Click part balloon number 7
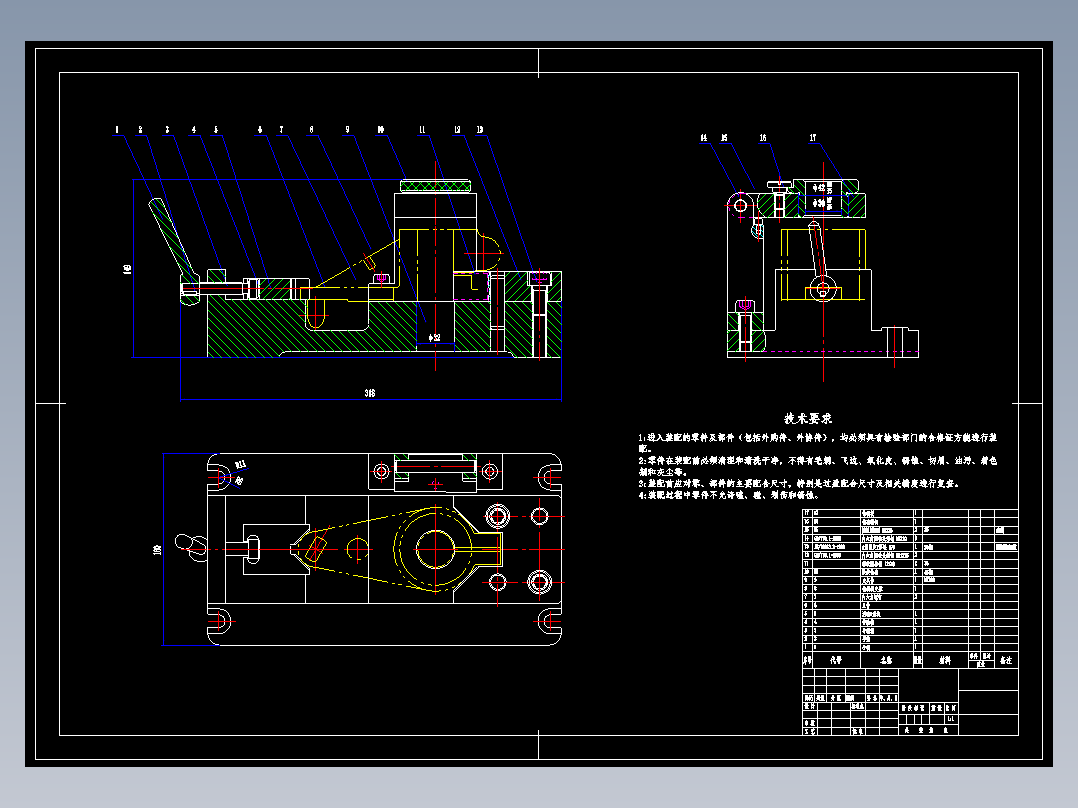The width and height of the screenshot is (1078, 808). 281,129
